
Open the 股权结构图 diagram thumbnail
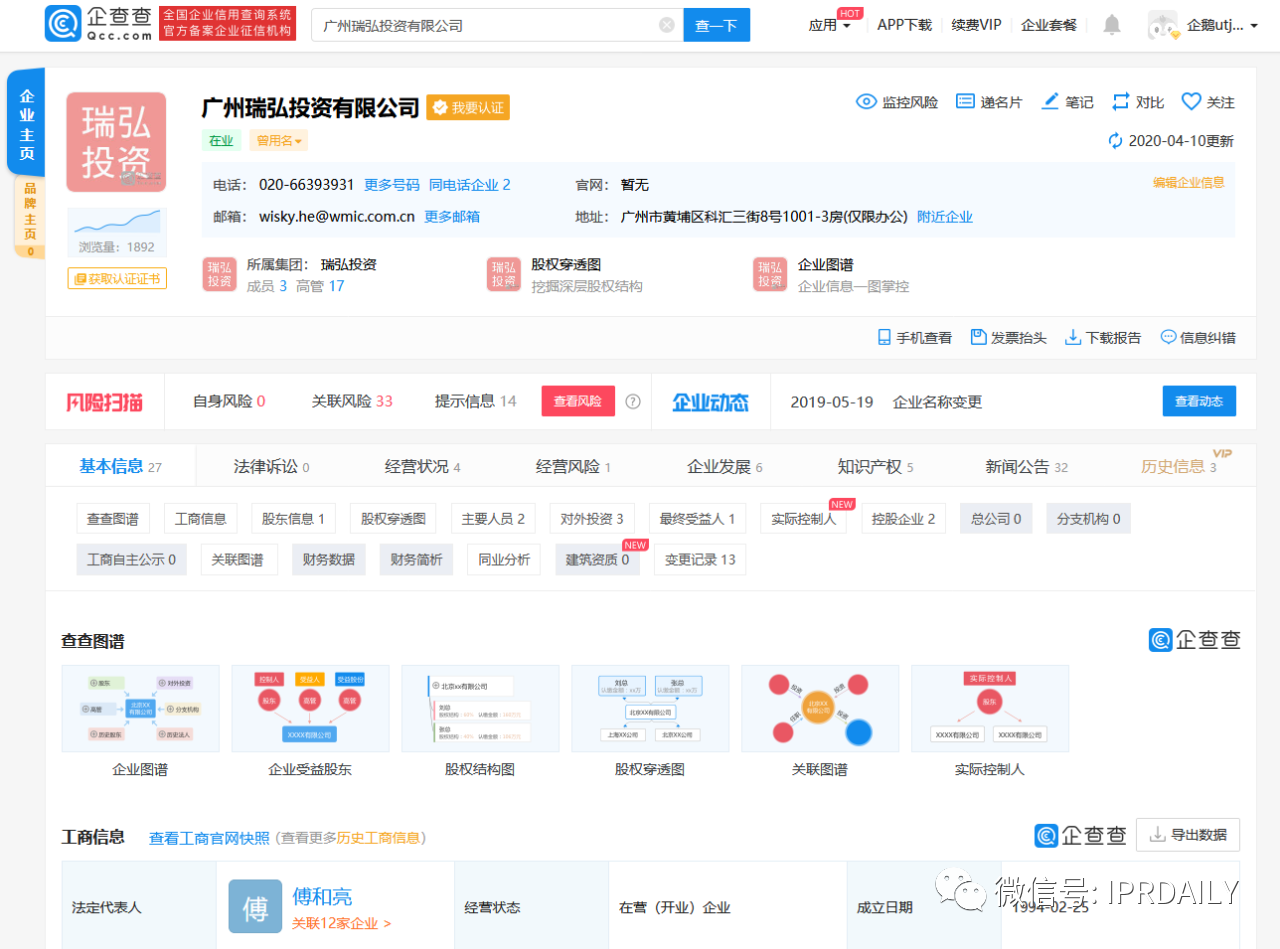[480, 709]
